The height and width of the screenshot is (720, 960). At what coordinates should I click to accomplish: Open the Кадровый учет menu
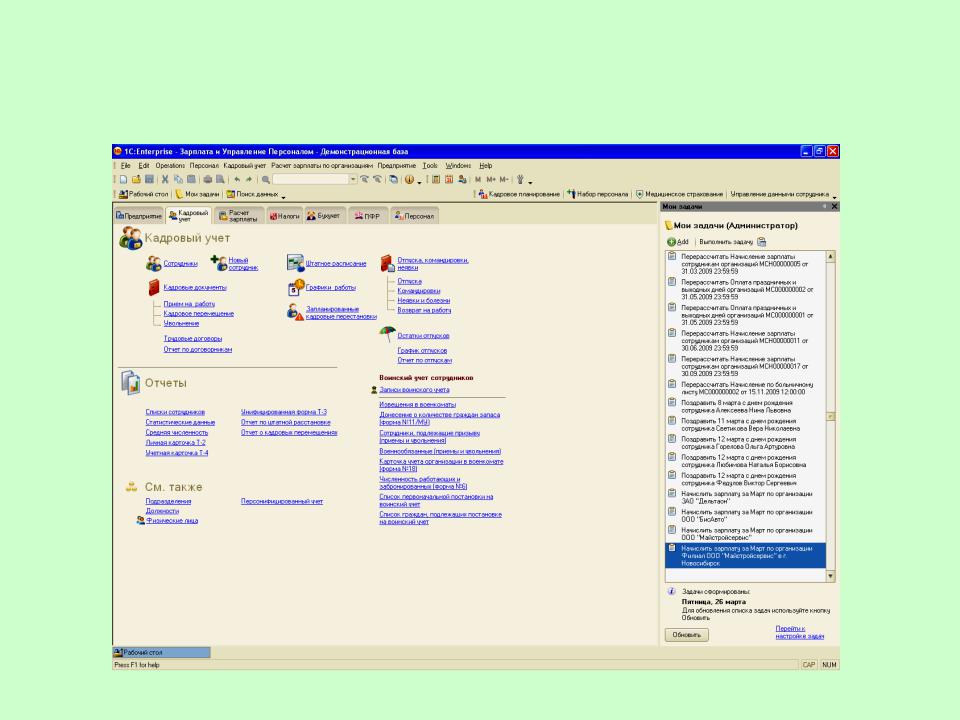244,165
